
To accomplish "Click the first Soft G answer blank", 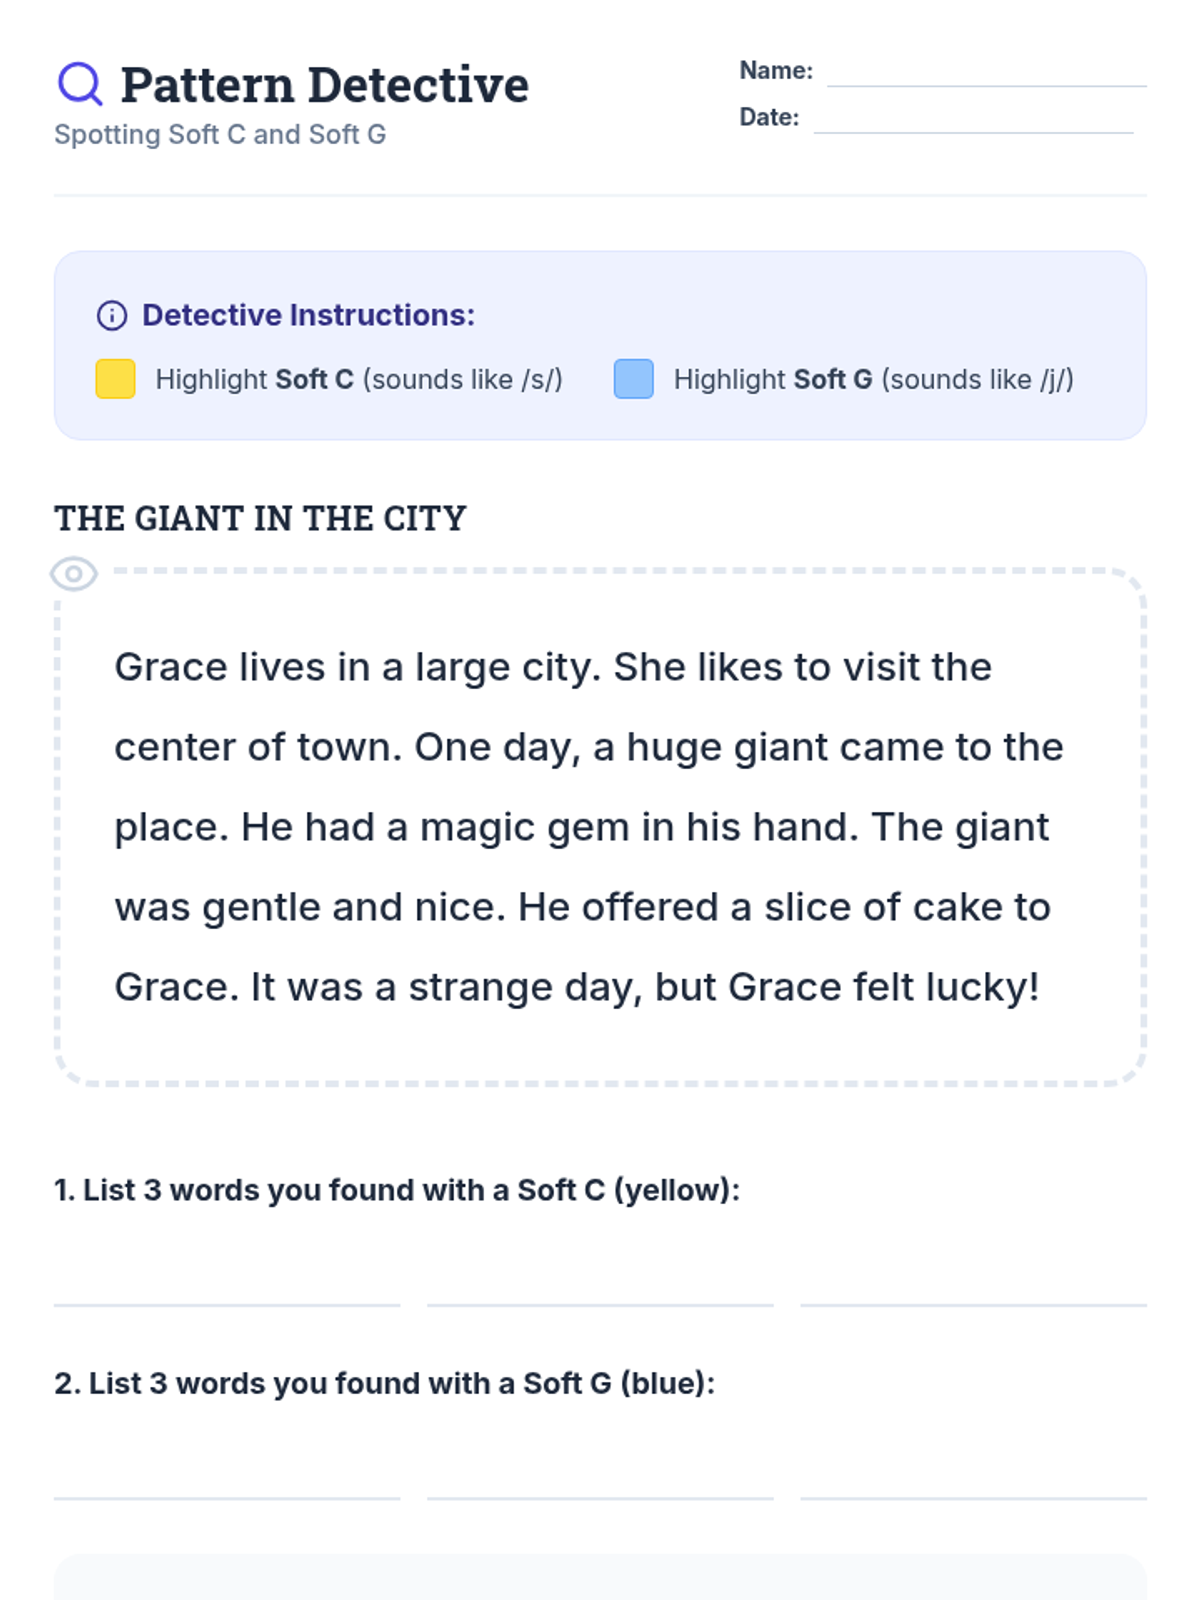I will (x=227, y=1476).
